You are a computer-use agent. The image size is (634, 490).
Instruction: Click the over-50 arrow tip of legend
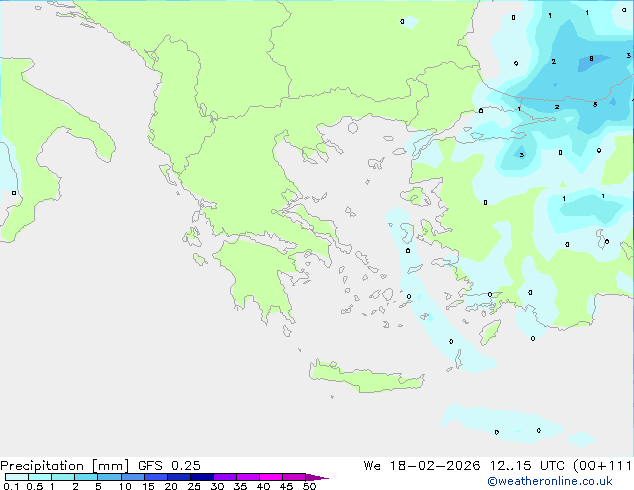tap(317, 477)
